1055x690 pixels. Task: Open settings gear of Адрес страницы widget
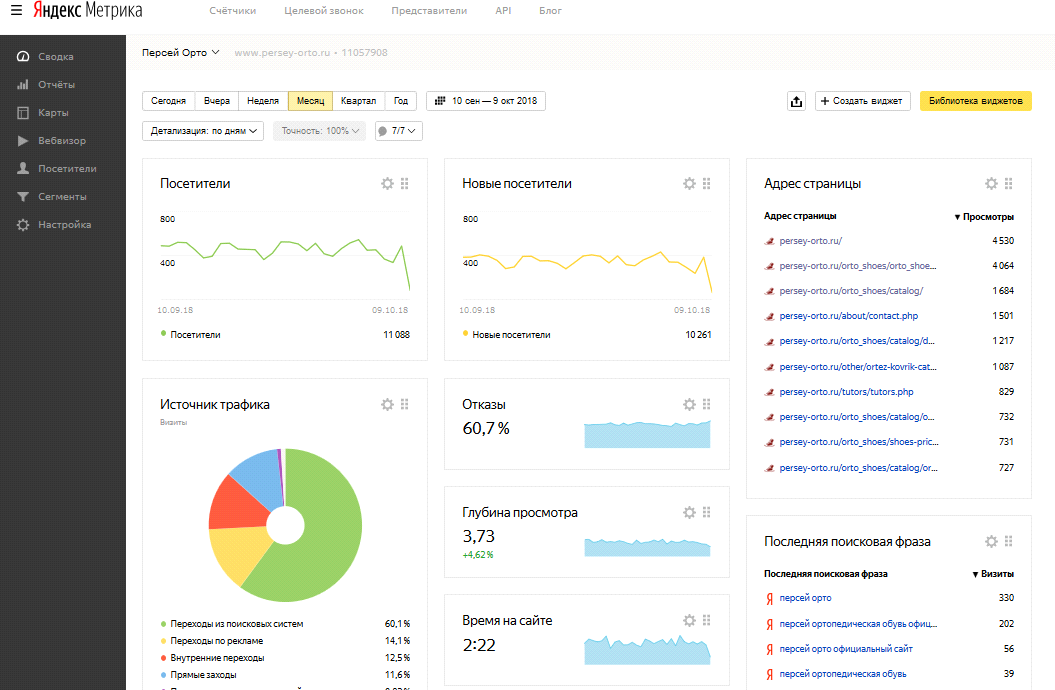coord(991,184)
